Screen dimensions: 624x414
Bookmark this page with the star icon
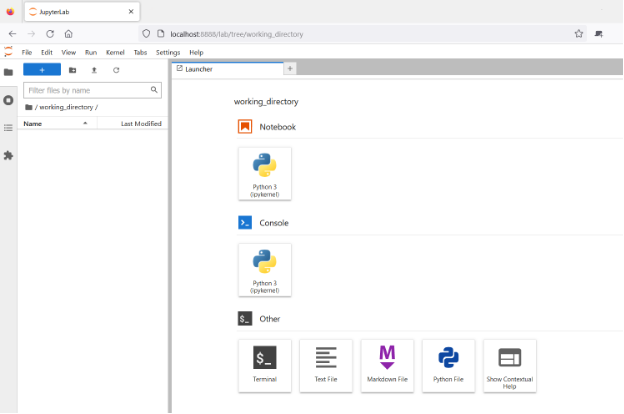click(x=578, y=33)
